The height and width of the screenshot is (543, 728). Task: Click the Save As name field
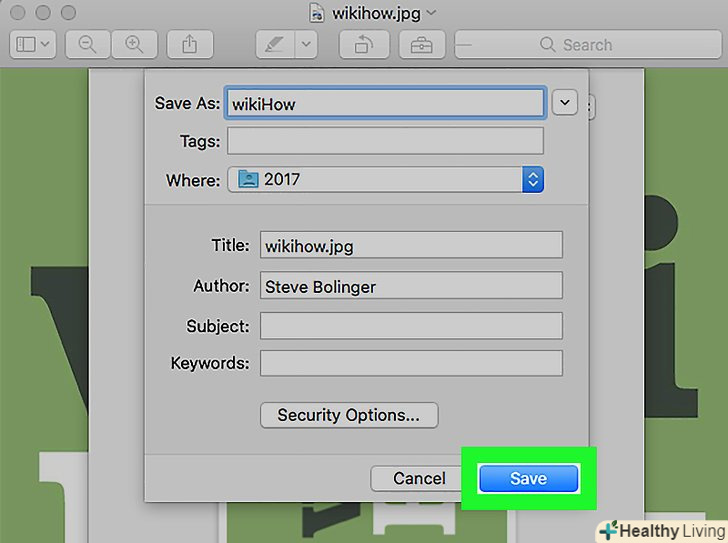[385, 103]
